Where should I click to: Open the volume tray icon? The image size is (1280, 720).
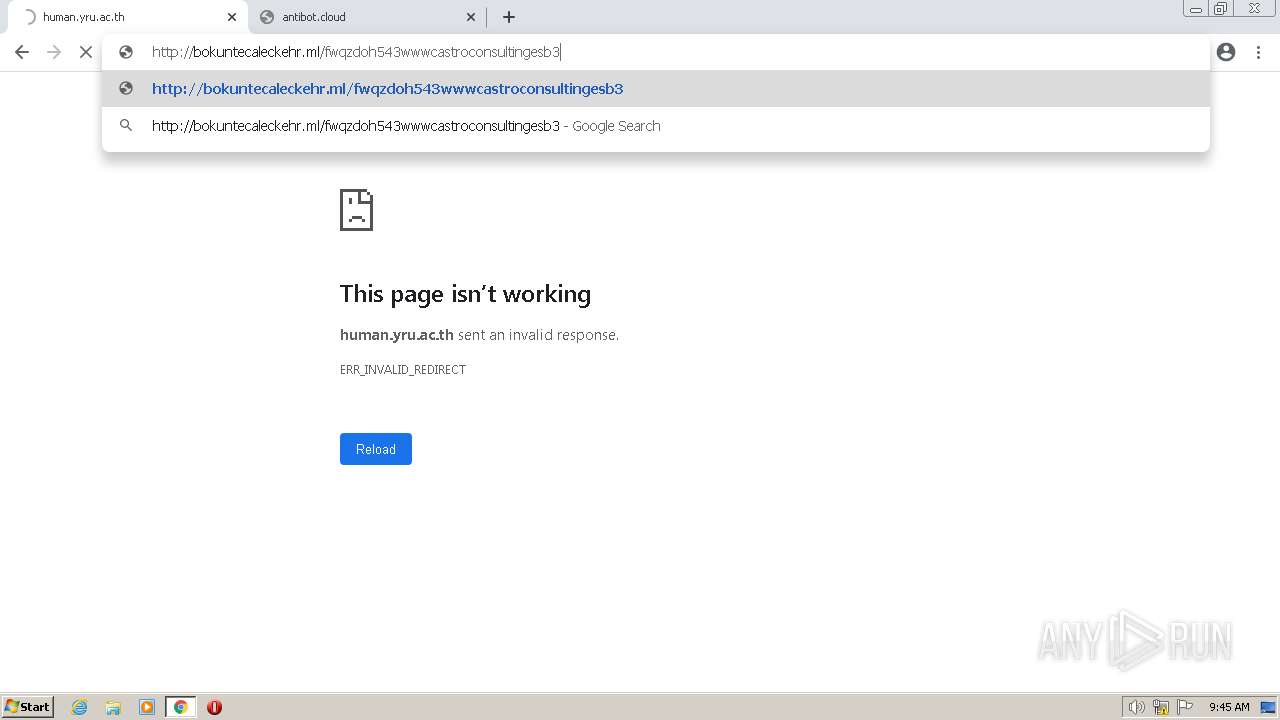1137,707
